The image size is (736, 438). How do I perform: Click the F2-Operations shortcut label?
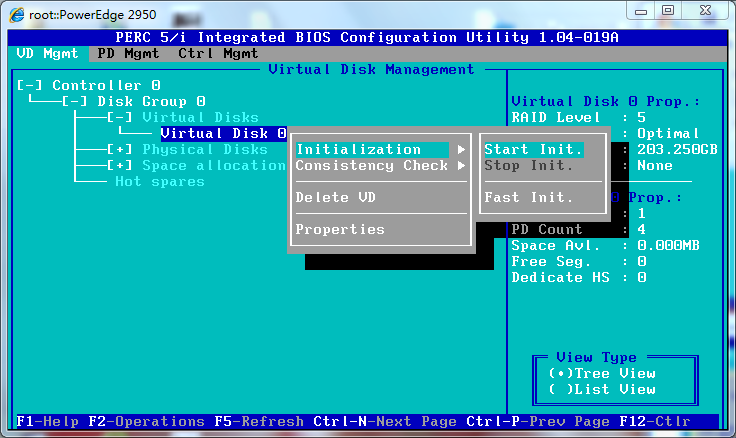coord(146,421)
